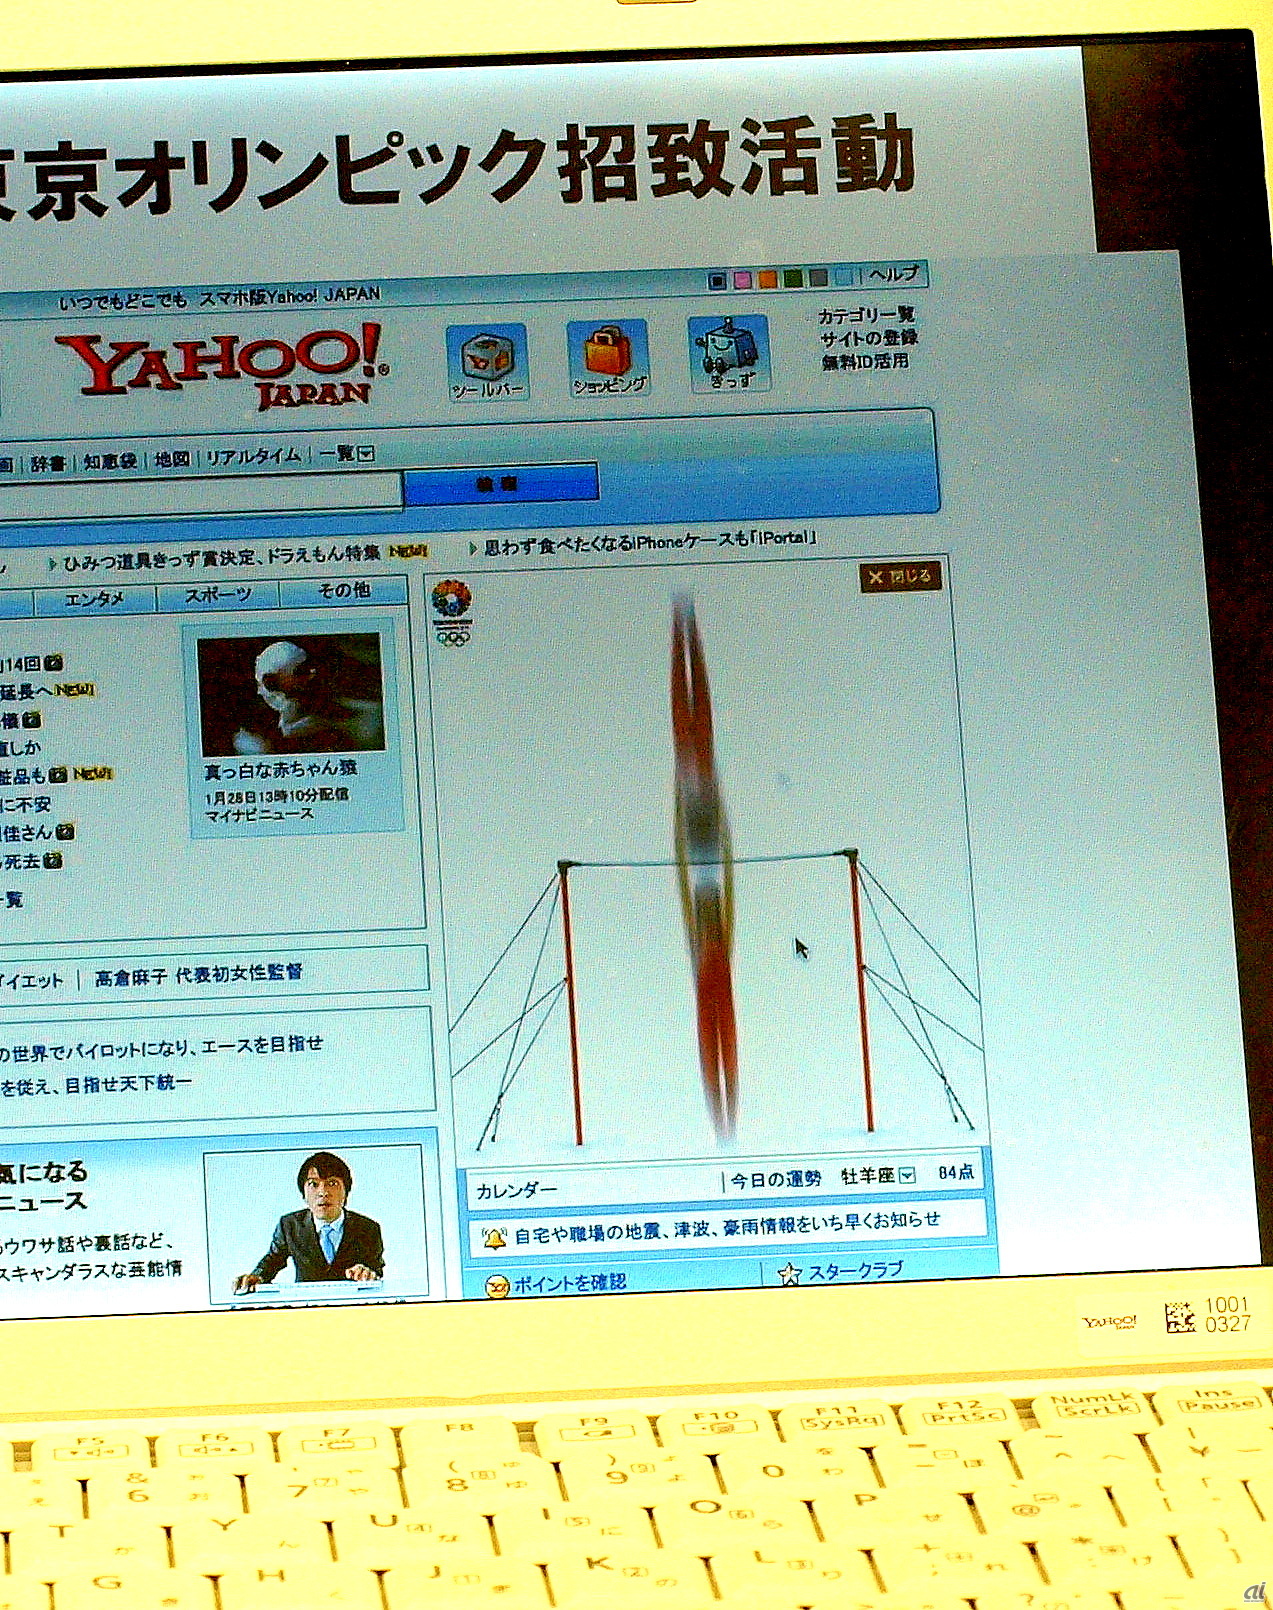
Task: Select the pink theme color swatch
Action: click(x=743, y=281)
